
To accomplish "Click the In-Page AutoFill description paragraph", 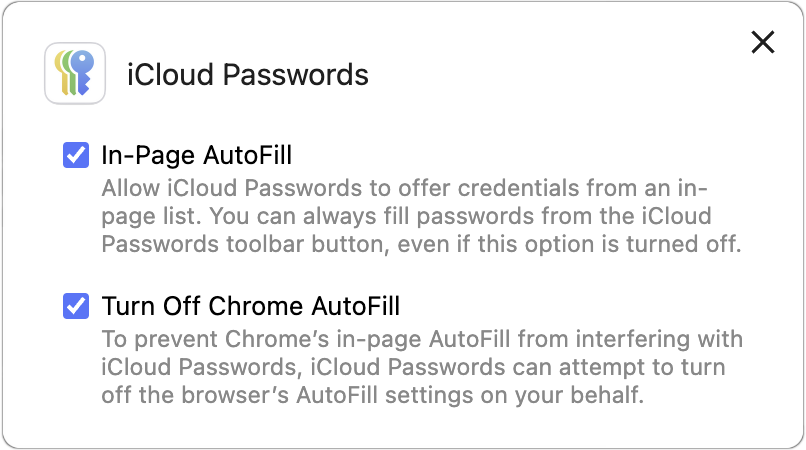I will tap(422, 217).
